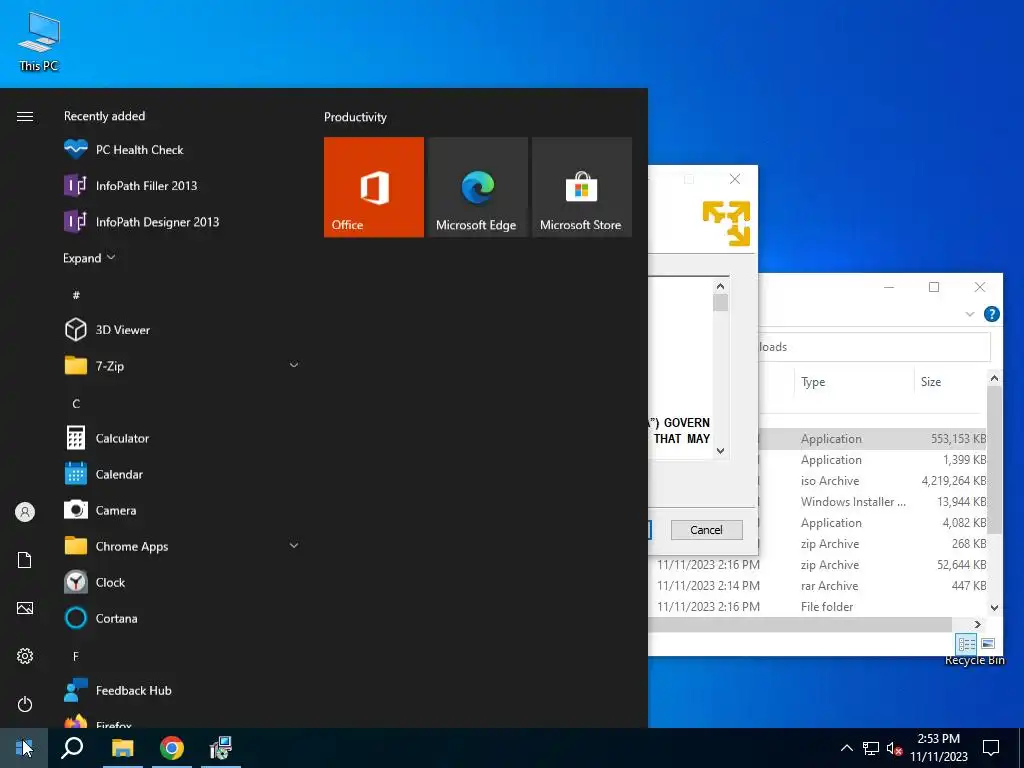1024x768 pixels.
Task: Launch the Camera app
Action: pyautogui.click(x=182, y=510)
